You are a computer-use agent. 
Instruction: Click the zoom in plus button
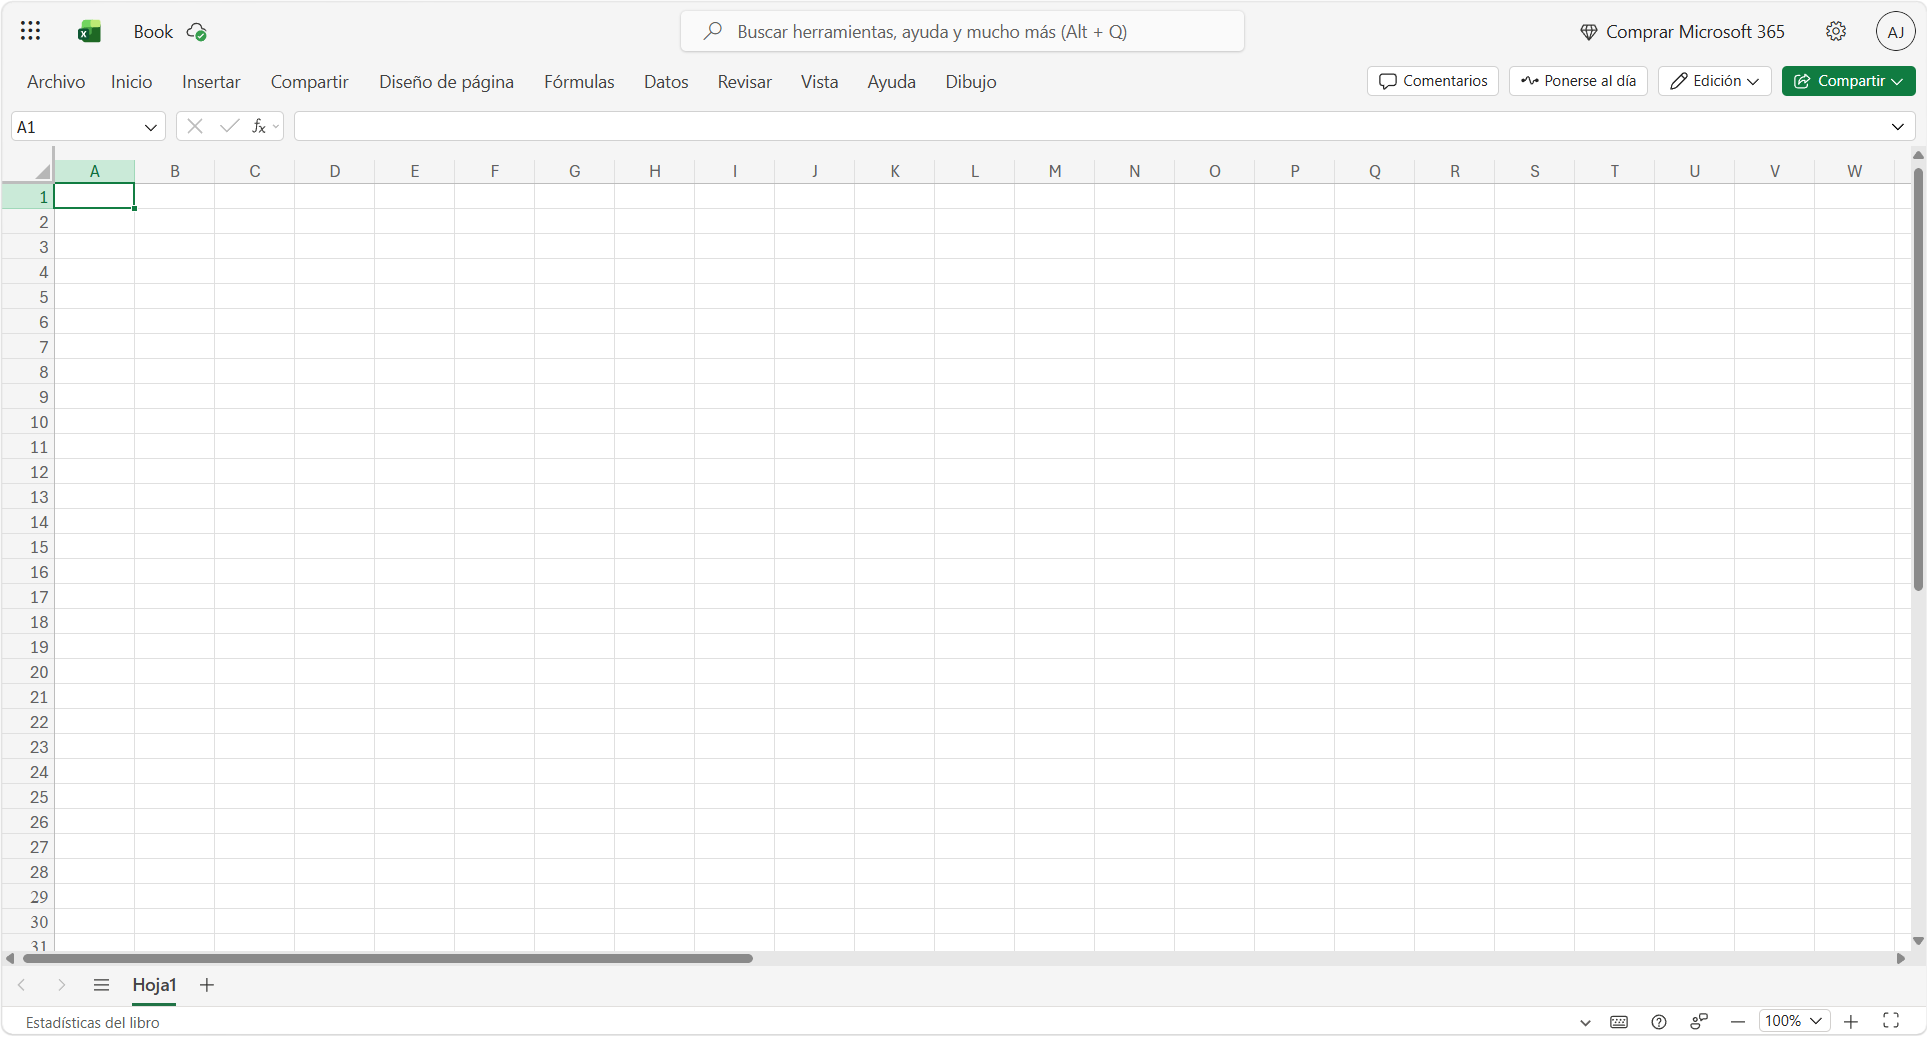1851,1021
